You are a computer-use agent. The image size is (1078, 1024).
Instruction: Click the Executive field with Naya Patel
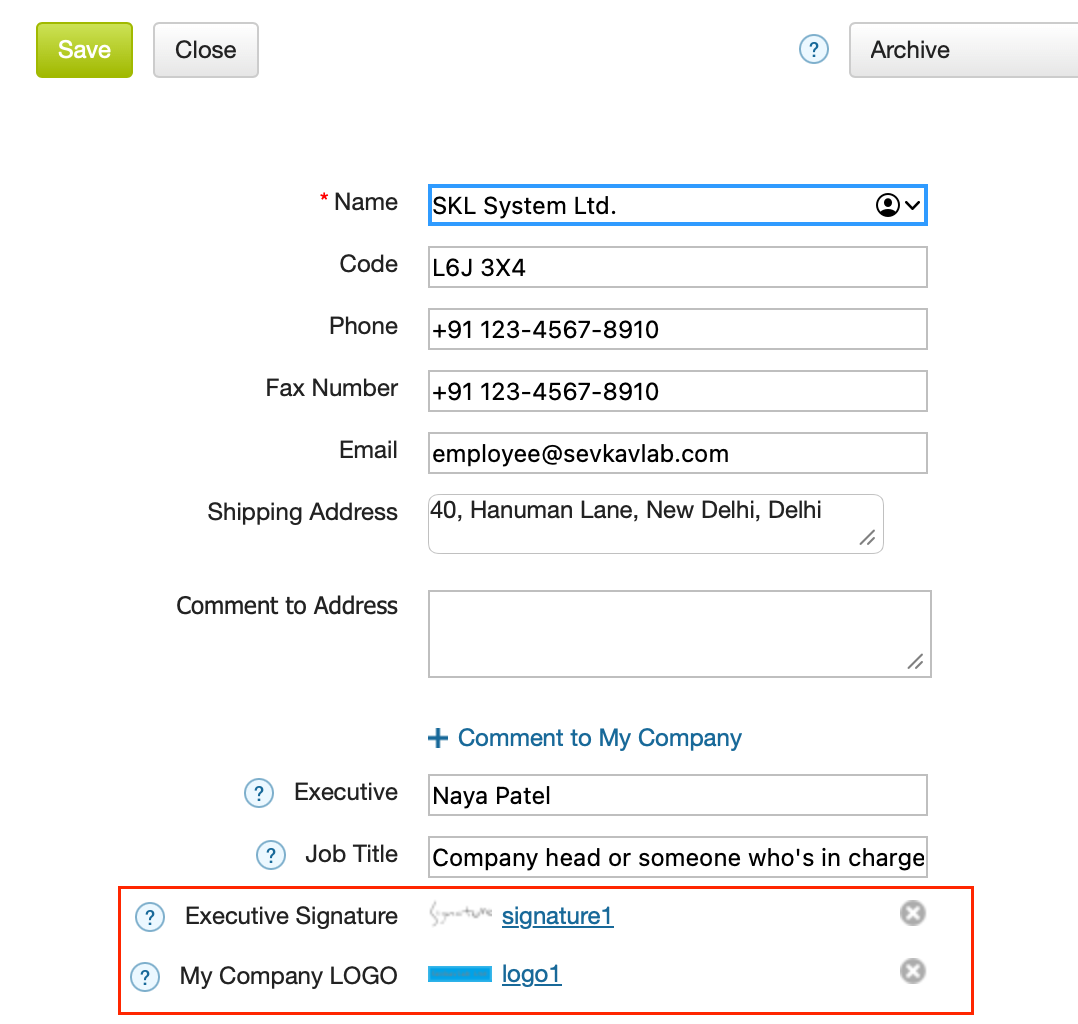point(677,795)
